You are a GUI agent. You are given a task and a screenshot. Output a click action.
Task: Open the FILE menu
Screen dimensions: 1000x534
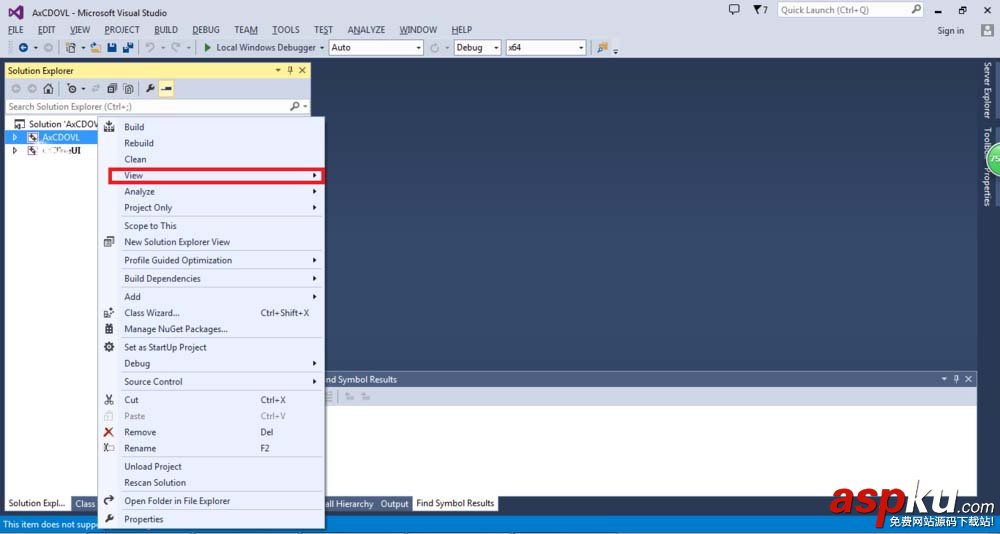[16, 29]
